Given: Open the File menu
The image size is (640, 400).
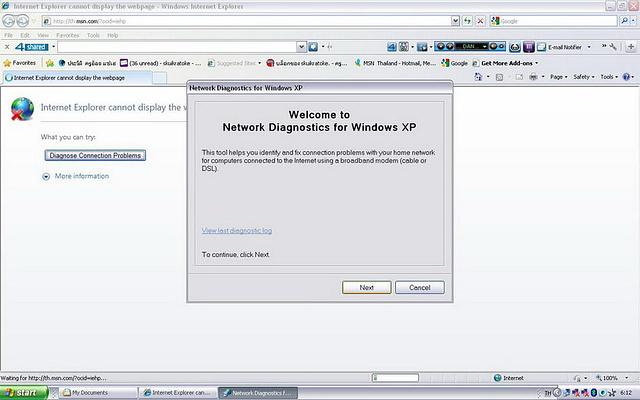Looking at the screenshot, I should [x=8, y=35].
